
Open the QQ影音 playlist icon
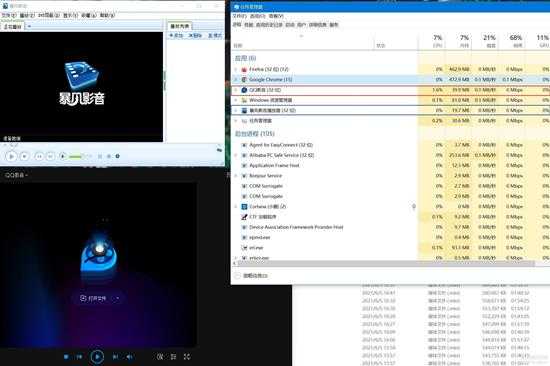pyautogui.click(x=173, y=357)
